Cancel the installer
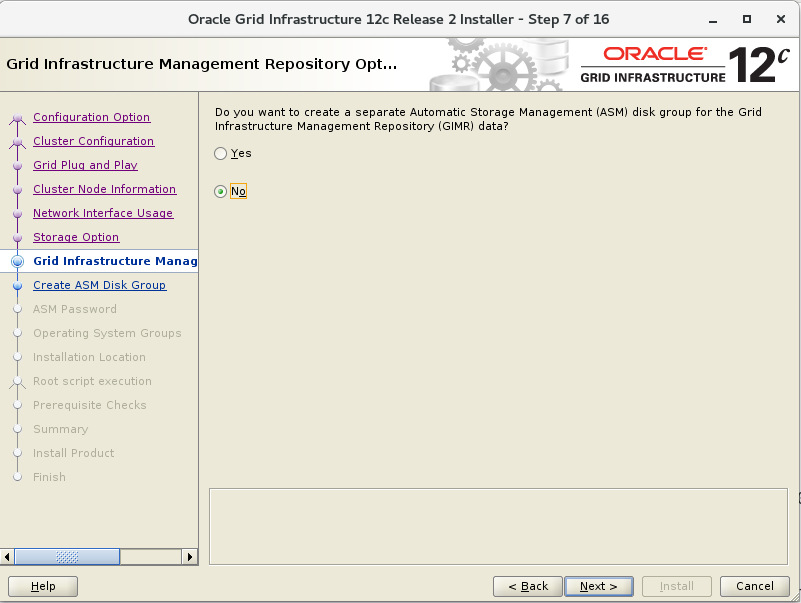The image size is (801, 603). [x=755, y=586]
